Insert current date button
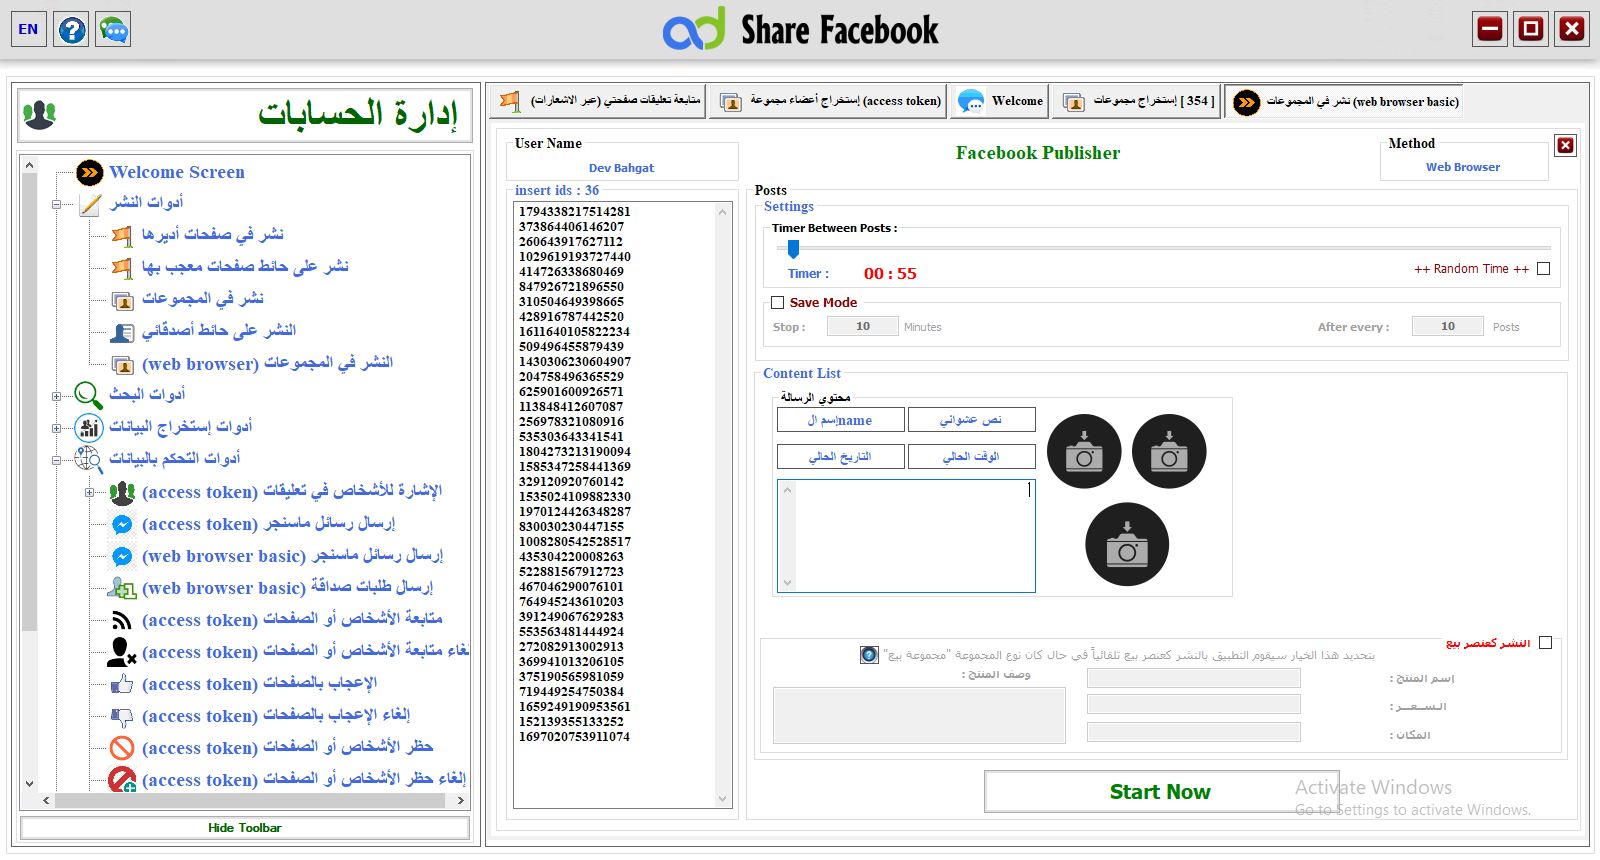The image size is (1600, 860). [x=841, y=456]
